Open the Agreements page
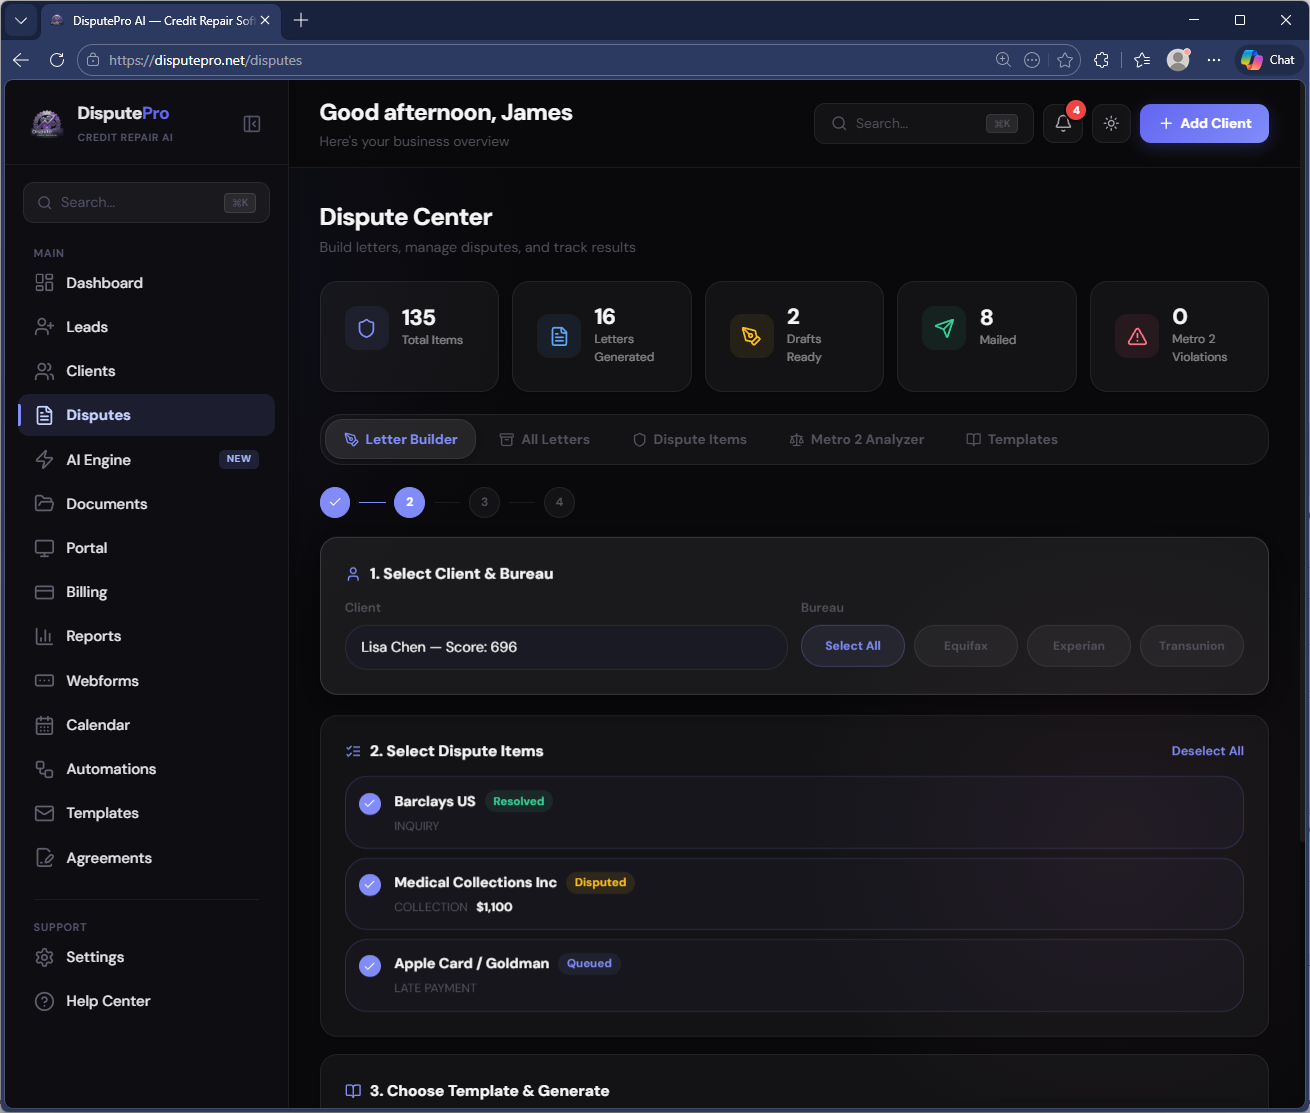The width and height of the screenshot is (1310, 1113). pos(109,858)
